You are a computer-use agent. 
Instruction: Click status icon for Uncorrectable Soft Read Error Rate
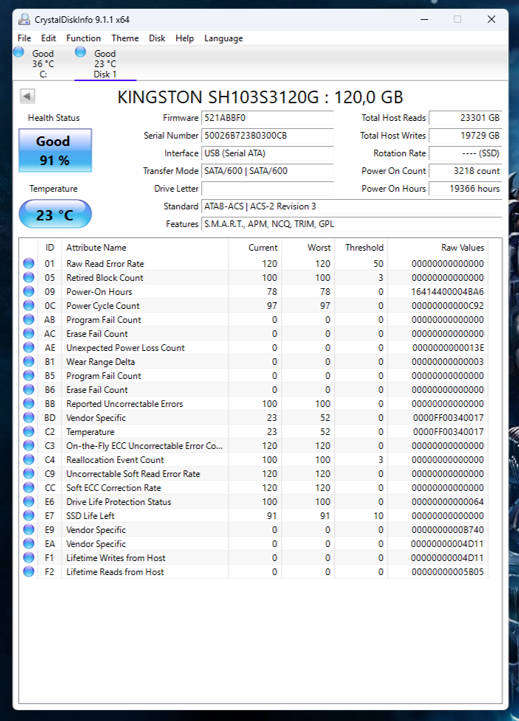29,474
